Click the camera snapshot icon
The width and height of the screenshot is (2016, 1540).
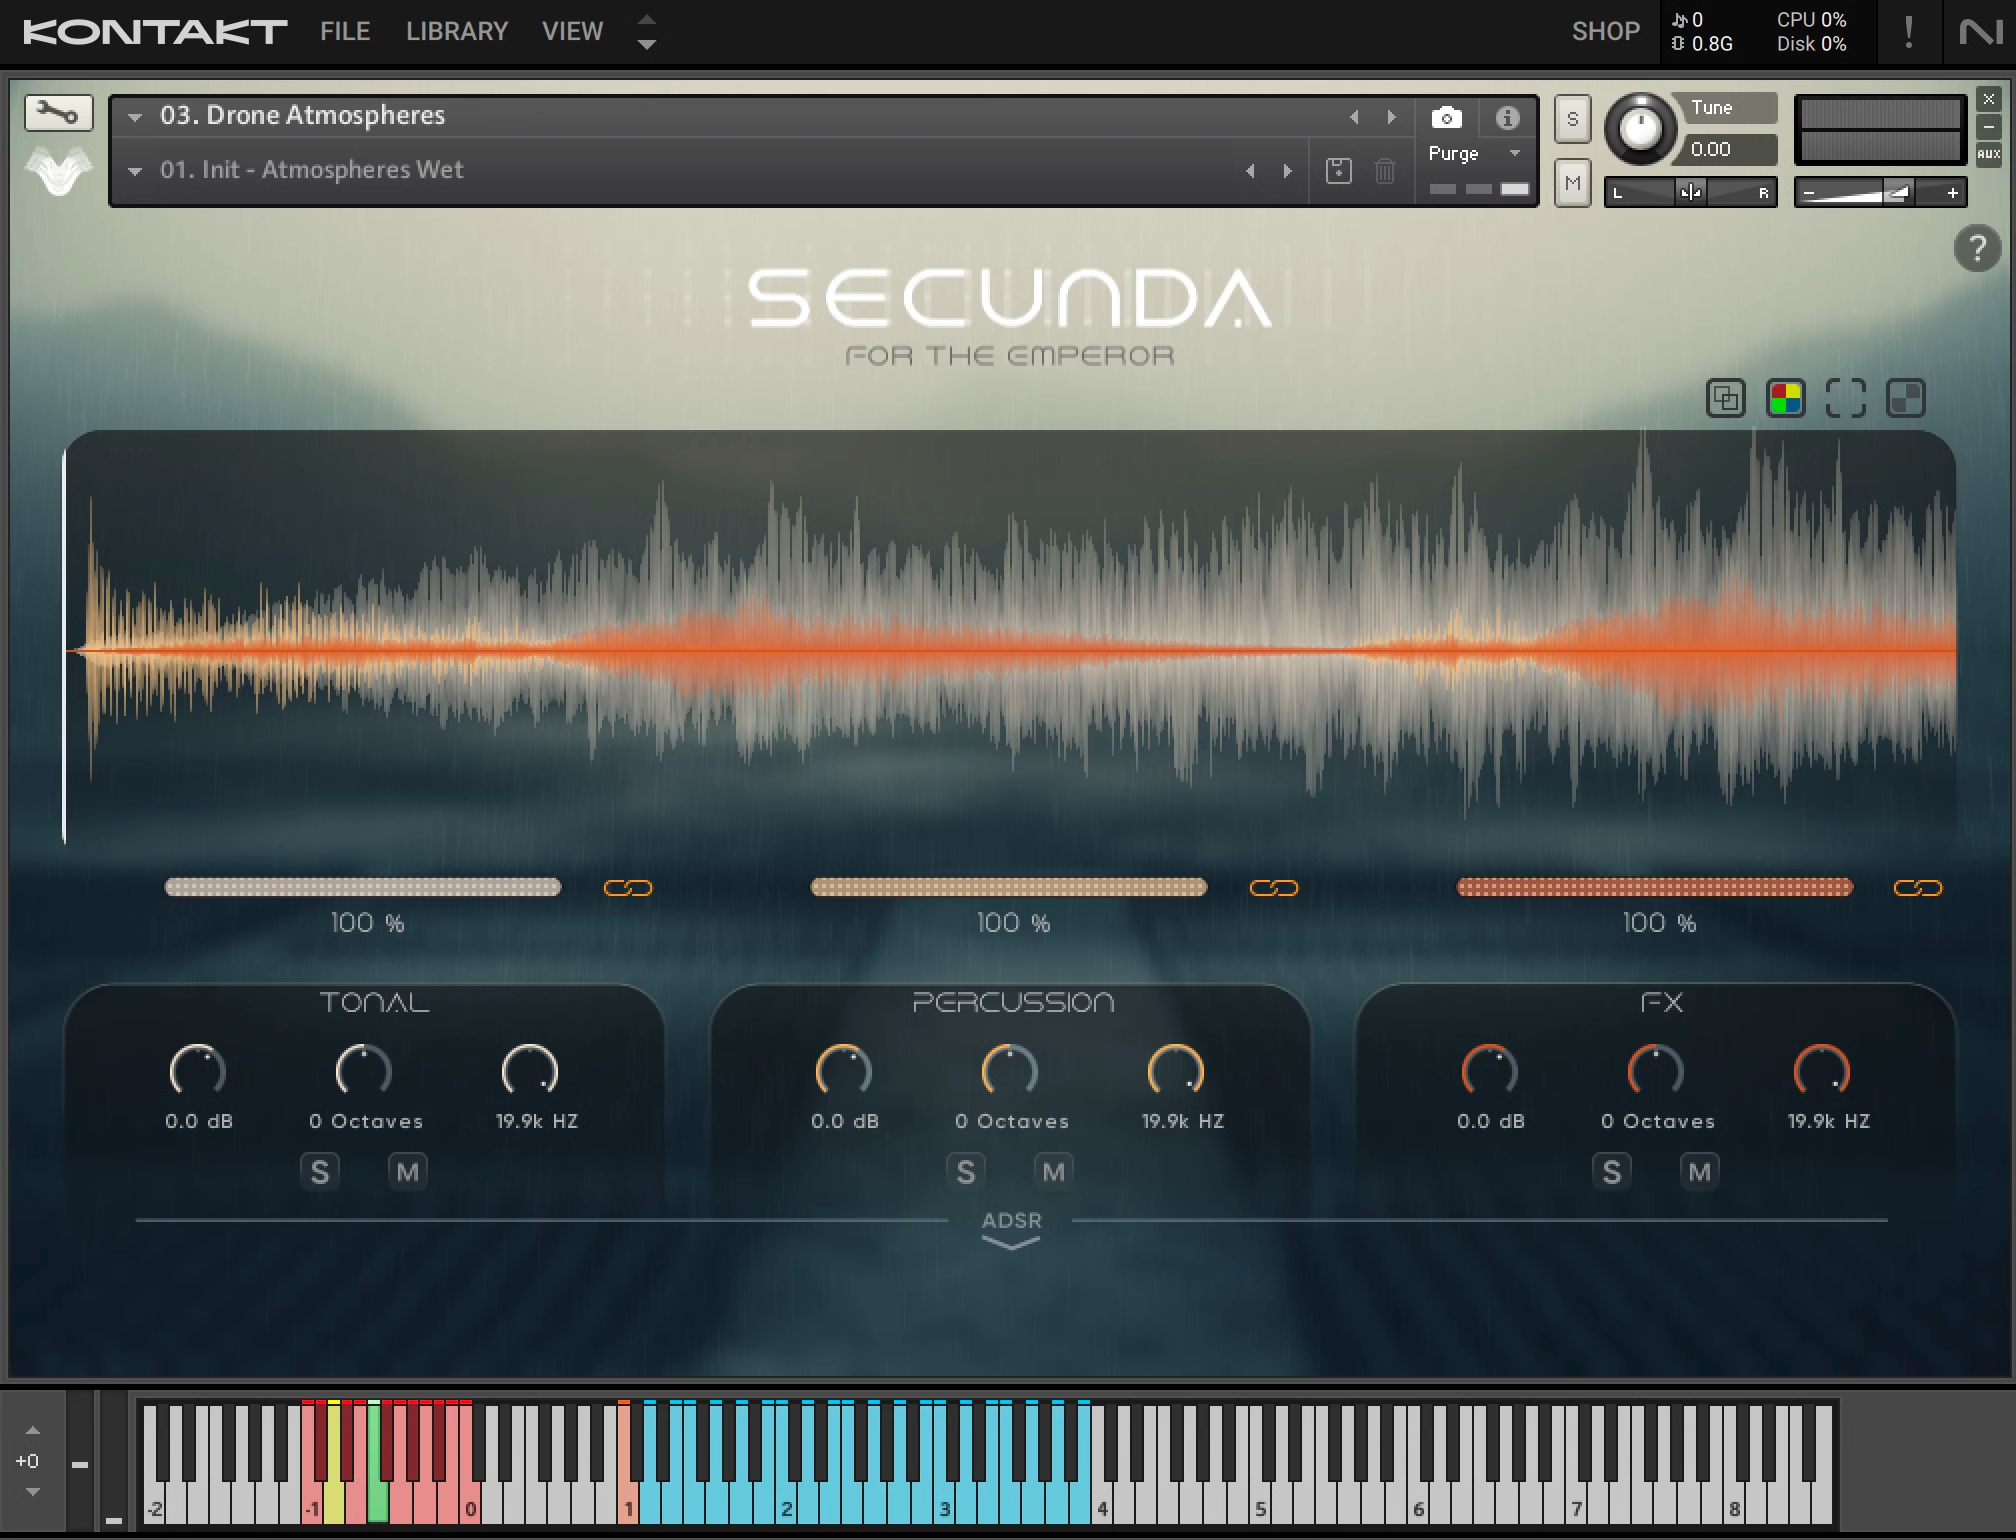(x=1446, y=118)
